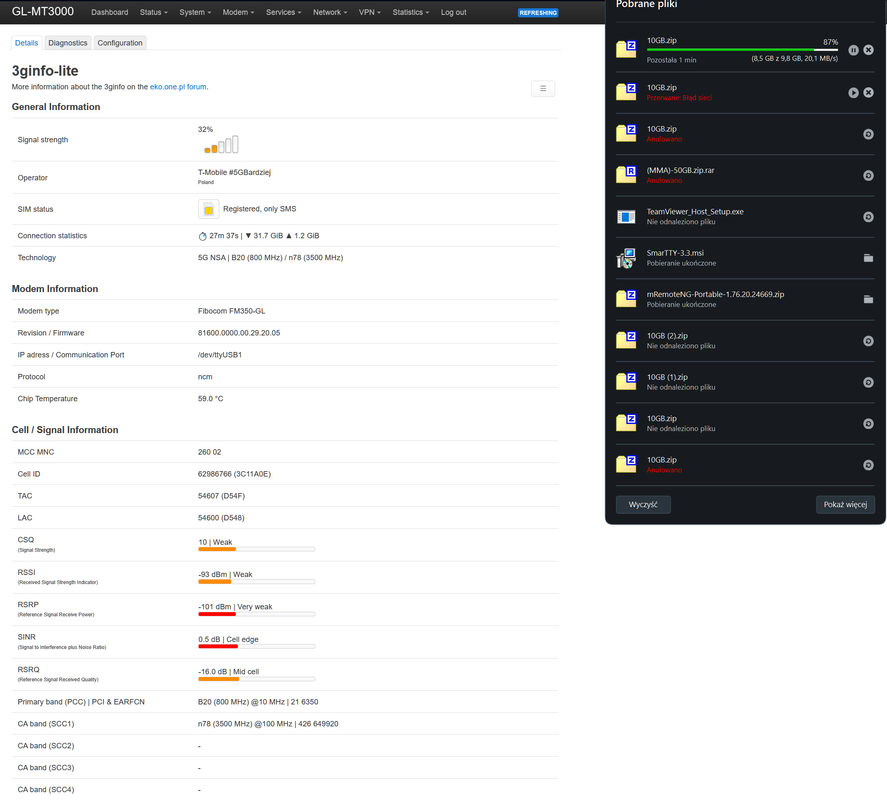The height and width of the screenshot is (800, 887).
Task: Resume the 10GB.zip download interrupted by network error
Action: tap(853, 93)
